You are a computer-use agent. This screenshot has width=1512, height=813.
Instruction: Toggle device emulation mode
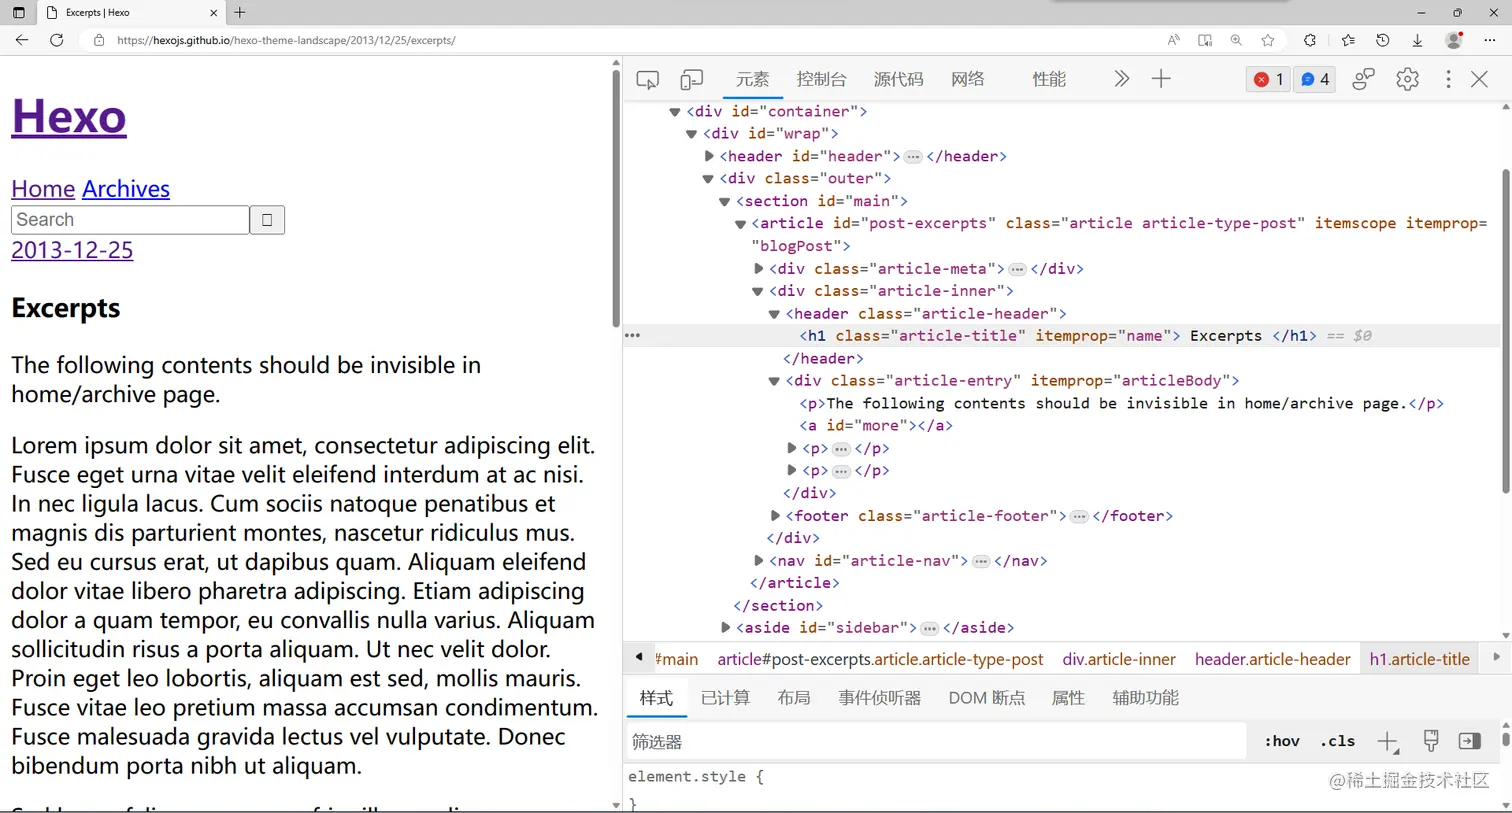(x=691, y=79)
